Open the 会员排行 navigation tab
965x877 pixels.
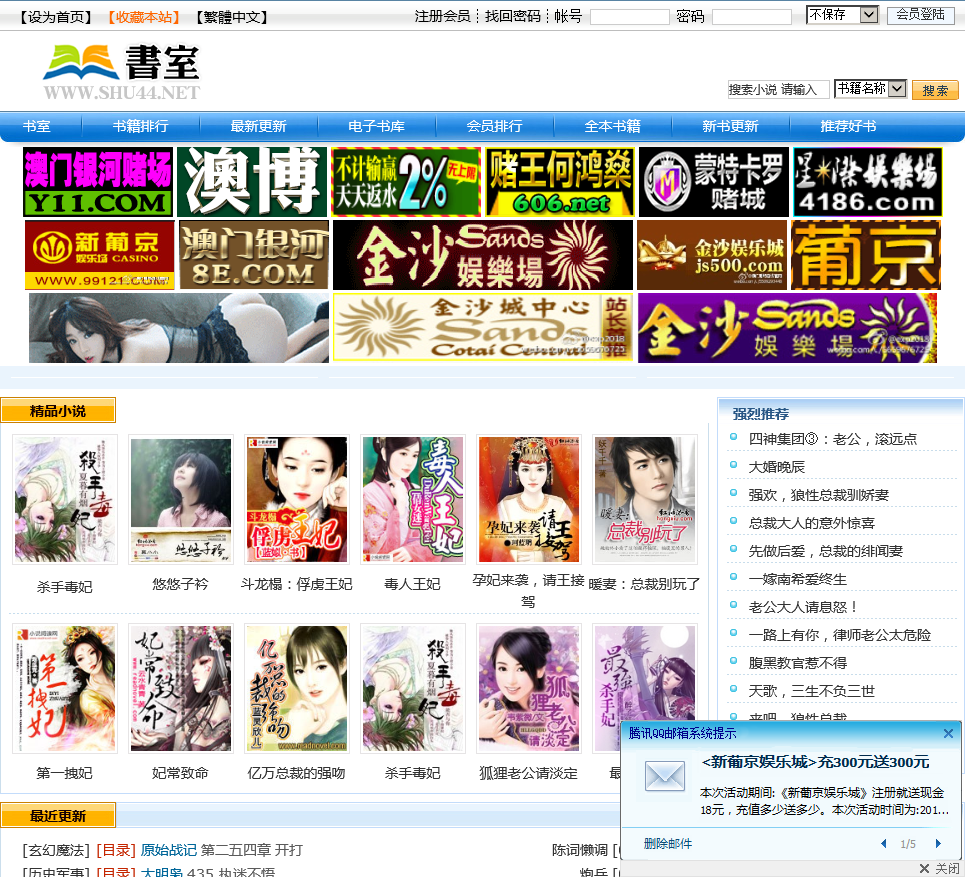click(494, 126)
